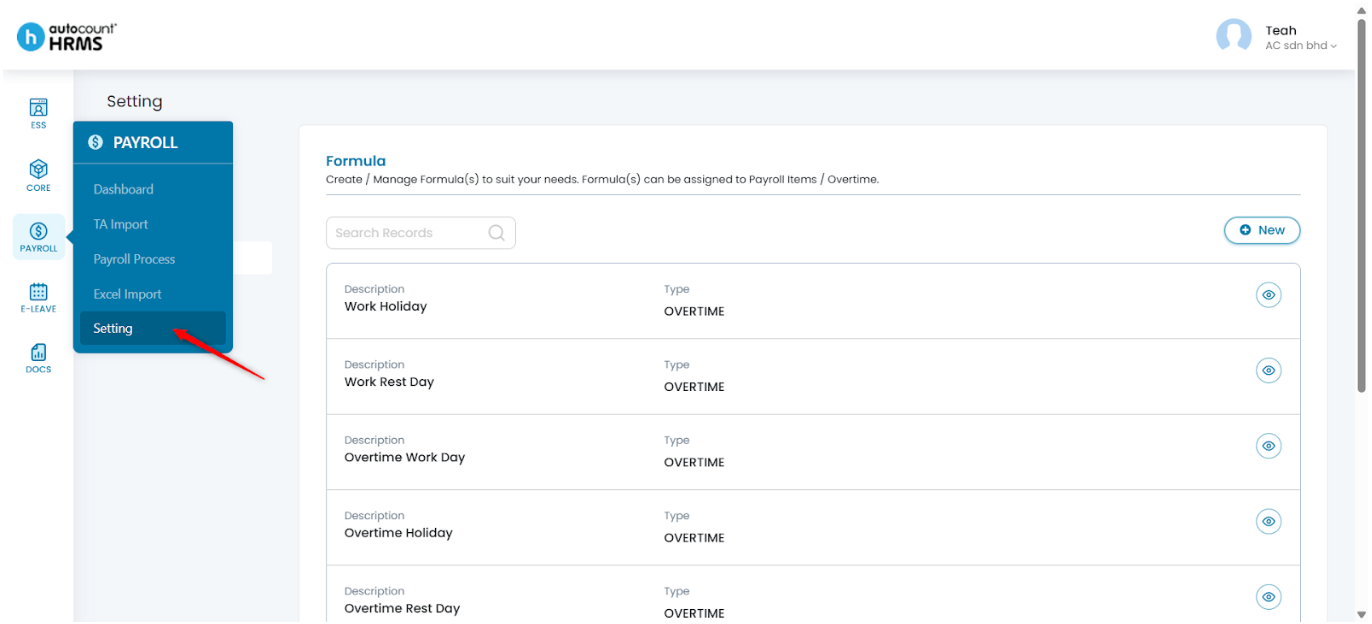This screenshot has width=1372, height=624.
Task: Open the DOCS sidebar icon
Action: pyautogui.click(x=38, y=358)
